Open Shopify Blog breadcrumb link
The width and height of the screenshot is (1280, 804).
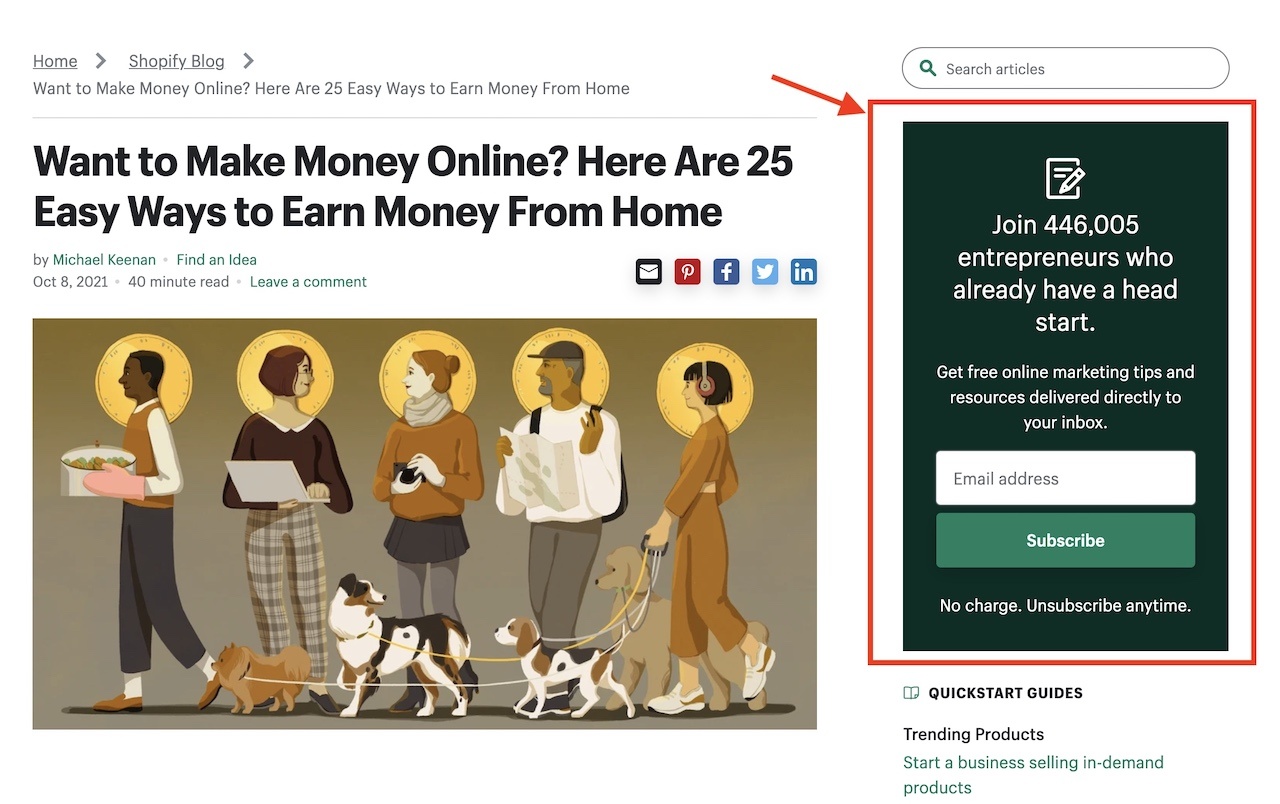pyautogui.click(x=177, y=61)
